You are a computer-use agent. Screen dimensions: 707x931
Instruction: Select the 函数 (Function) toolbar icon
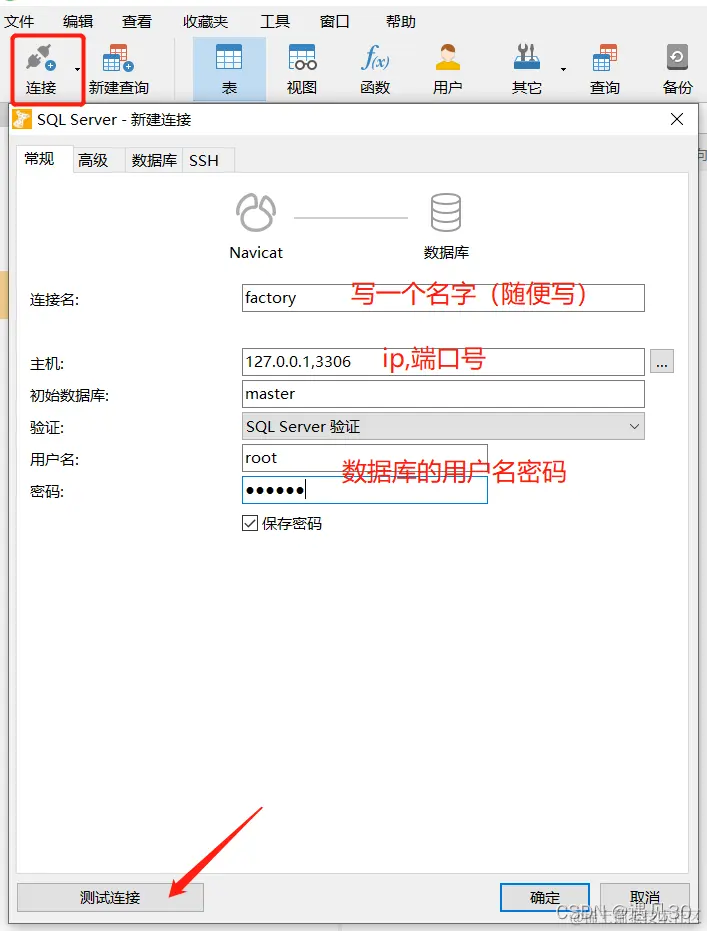click(375, 69)
